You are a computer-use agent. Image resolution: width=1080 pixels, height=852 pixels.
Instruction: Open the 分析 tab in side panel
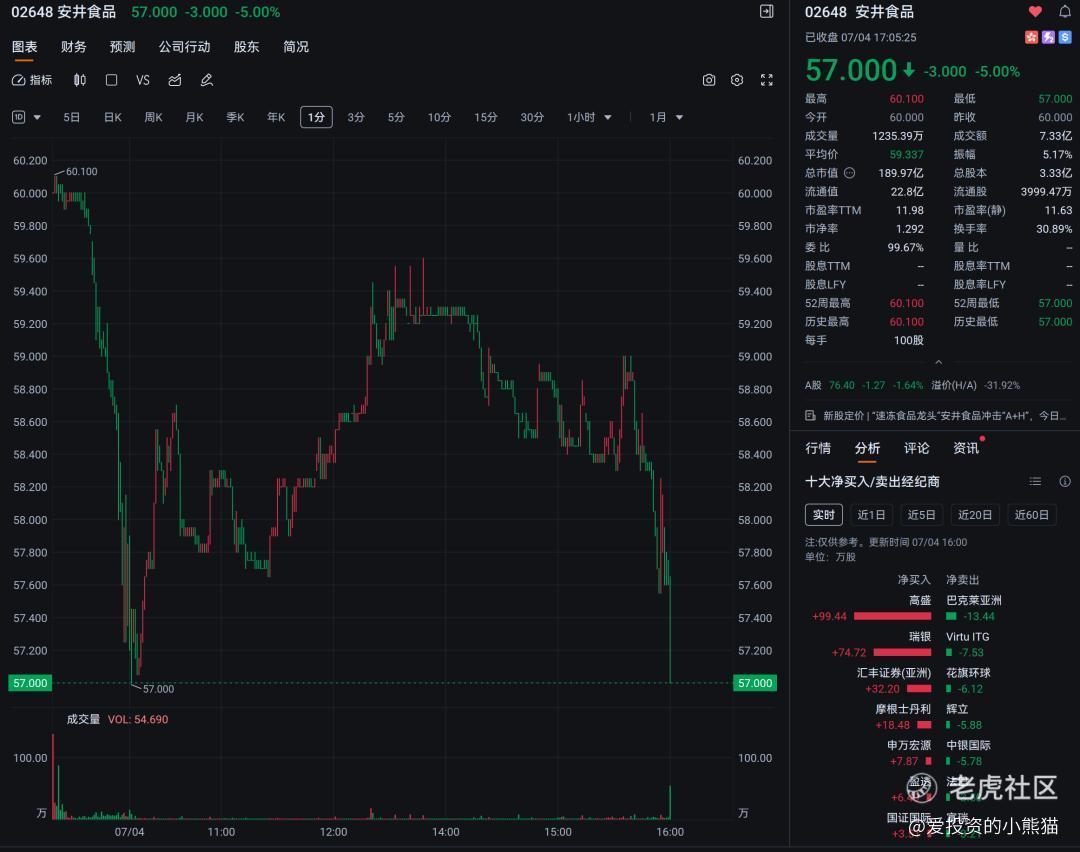pyautogui.click(x=867, y=448)
